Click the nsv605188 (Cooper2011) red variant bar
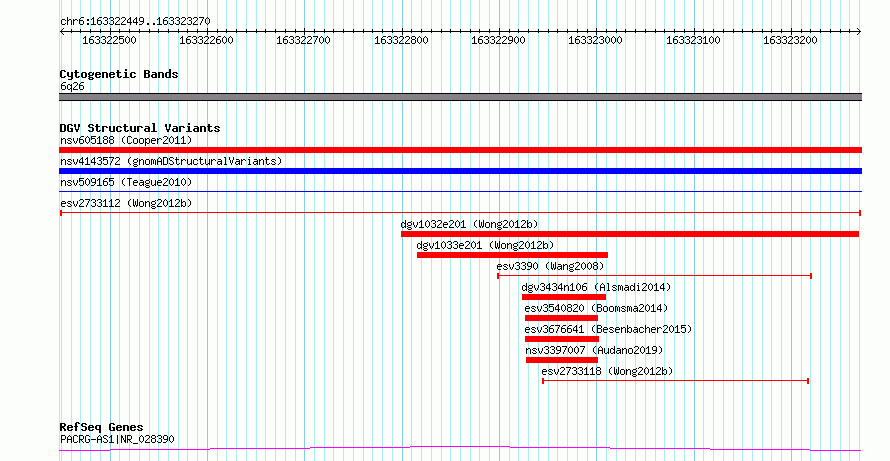 (x=460, y=150)
